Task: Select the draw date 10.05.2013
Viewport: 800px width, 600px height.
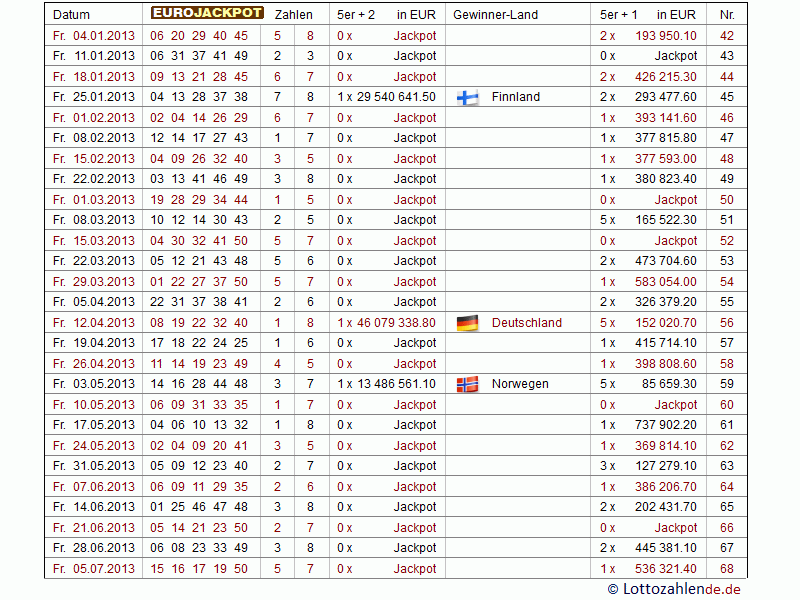Action: click(x=104, y=405)
